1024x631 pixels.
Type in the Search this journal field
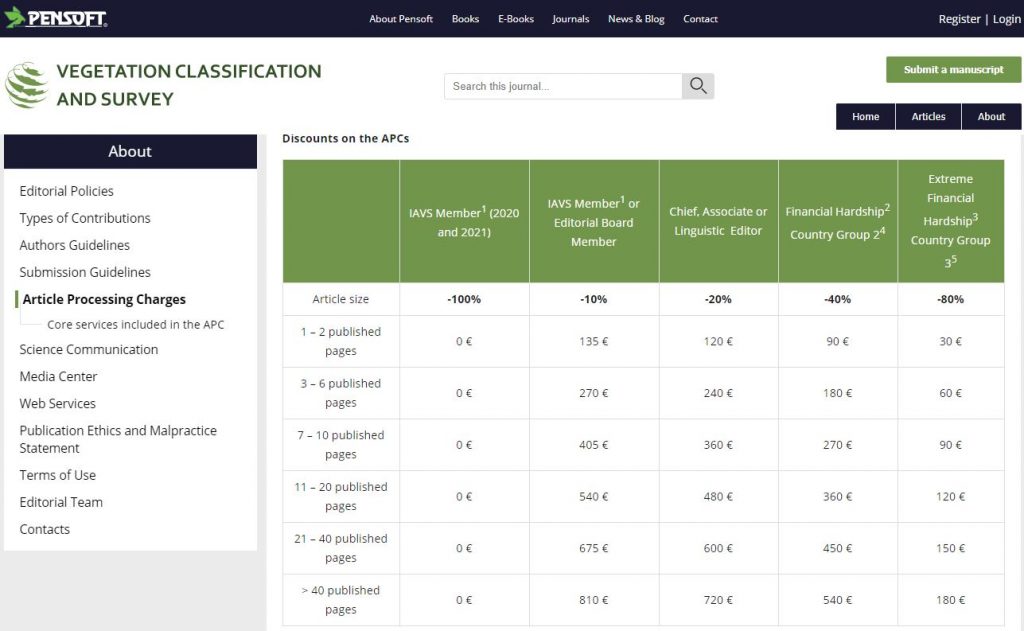[563, 86]
